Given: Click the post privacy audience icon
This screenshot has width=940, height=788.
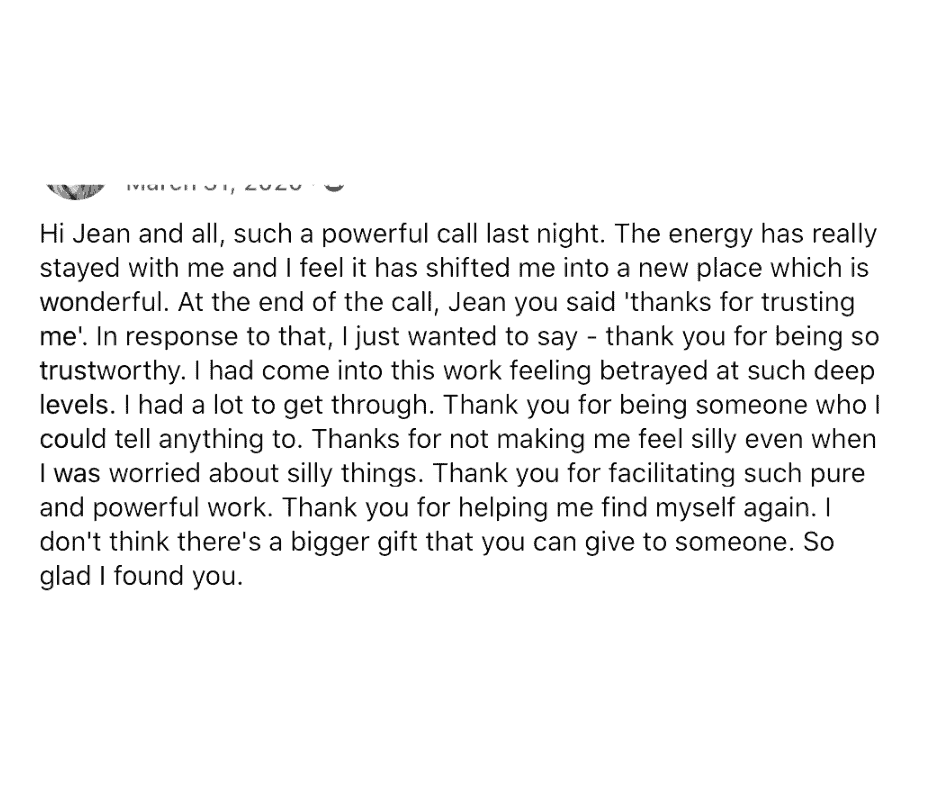Looking at the screenshot, I should point(334,185).
